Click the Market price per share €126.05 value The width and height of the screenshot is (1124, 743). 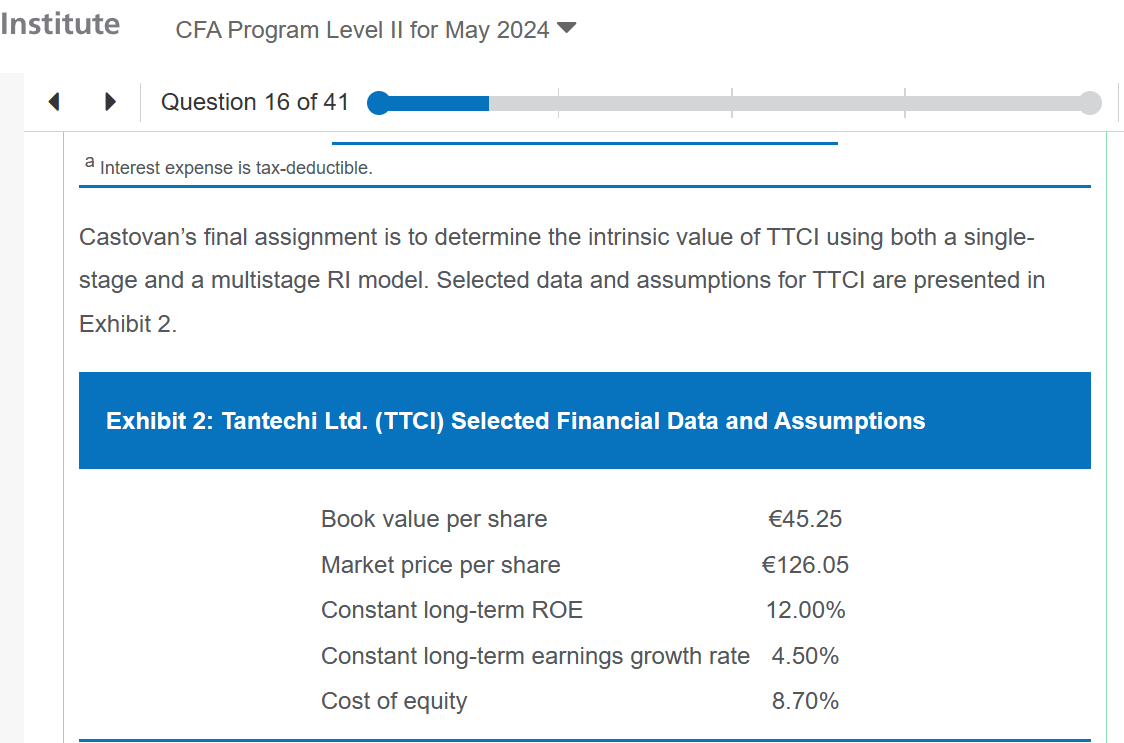805,565
